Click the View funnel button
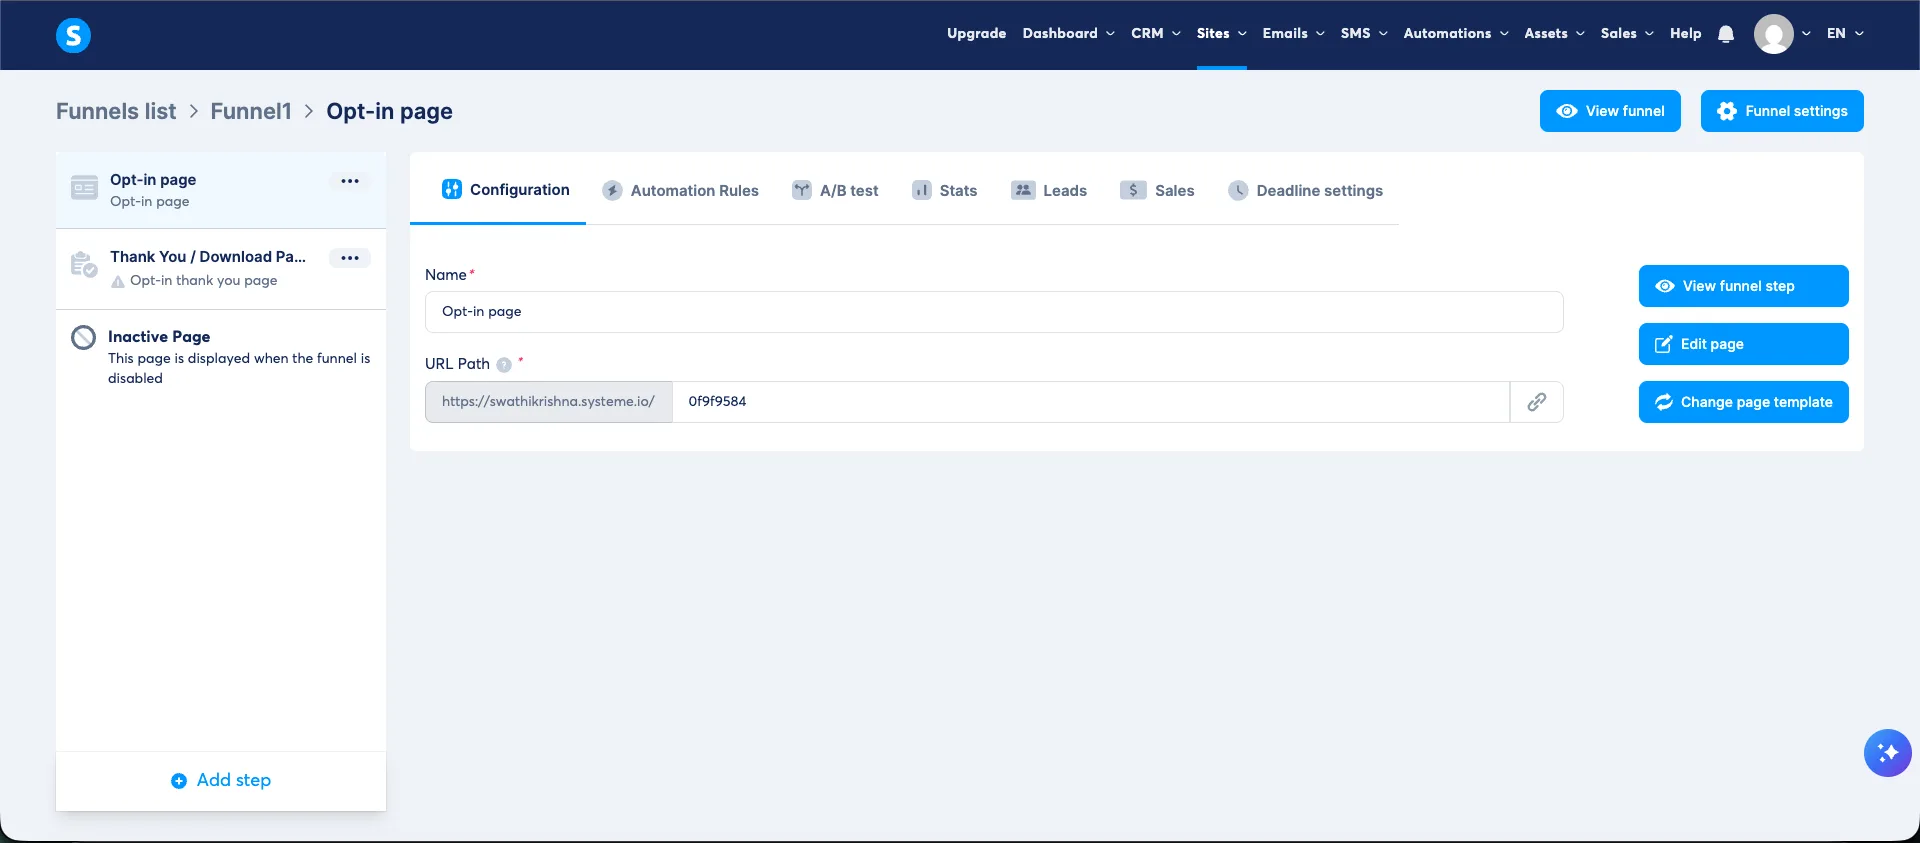The image size is (1920, 843). [x=1610, y=111]
